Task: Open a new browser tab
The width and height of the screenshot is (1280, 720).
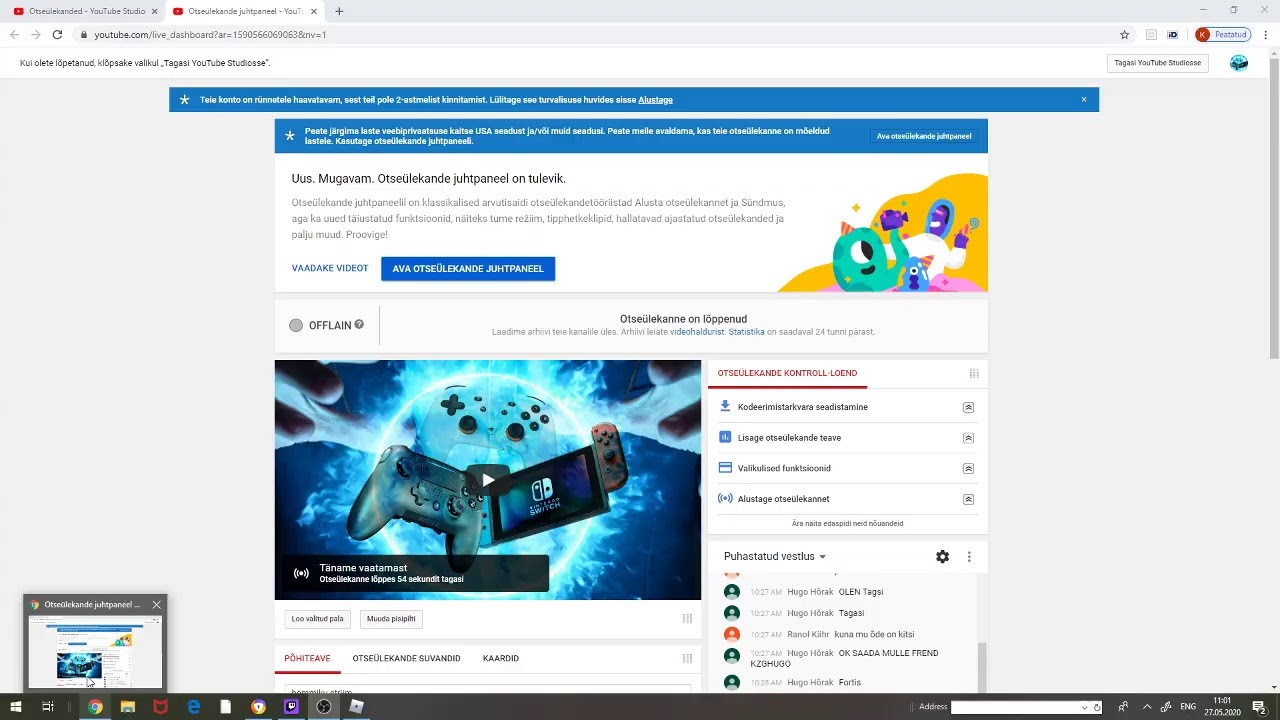Action: (339, 11)
